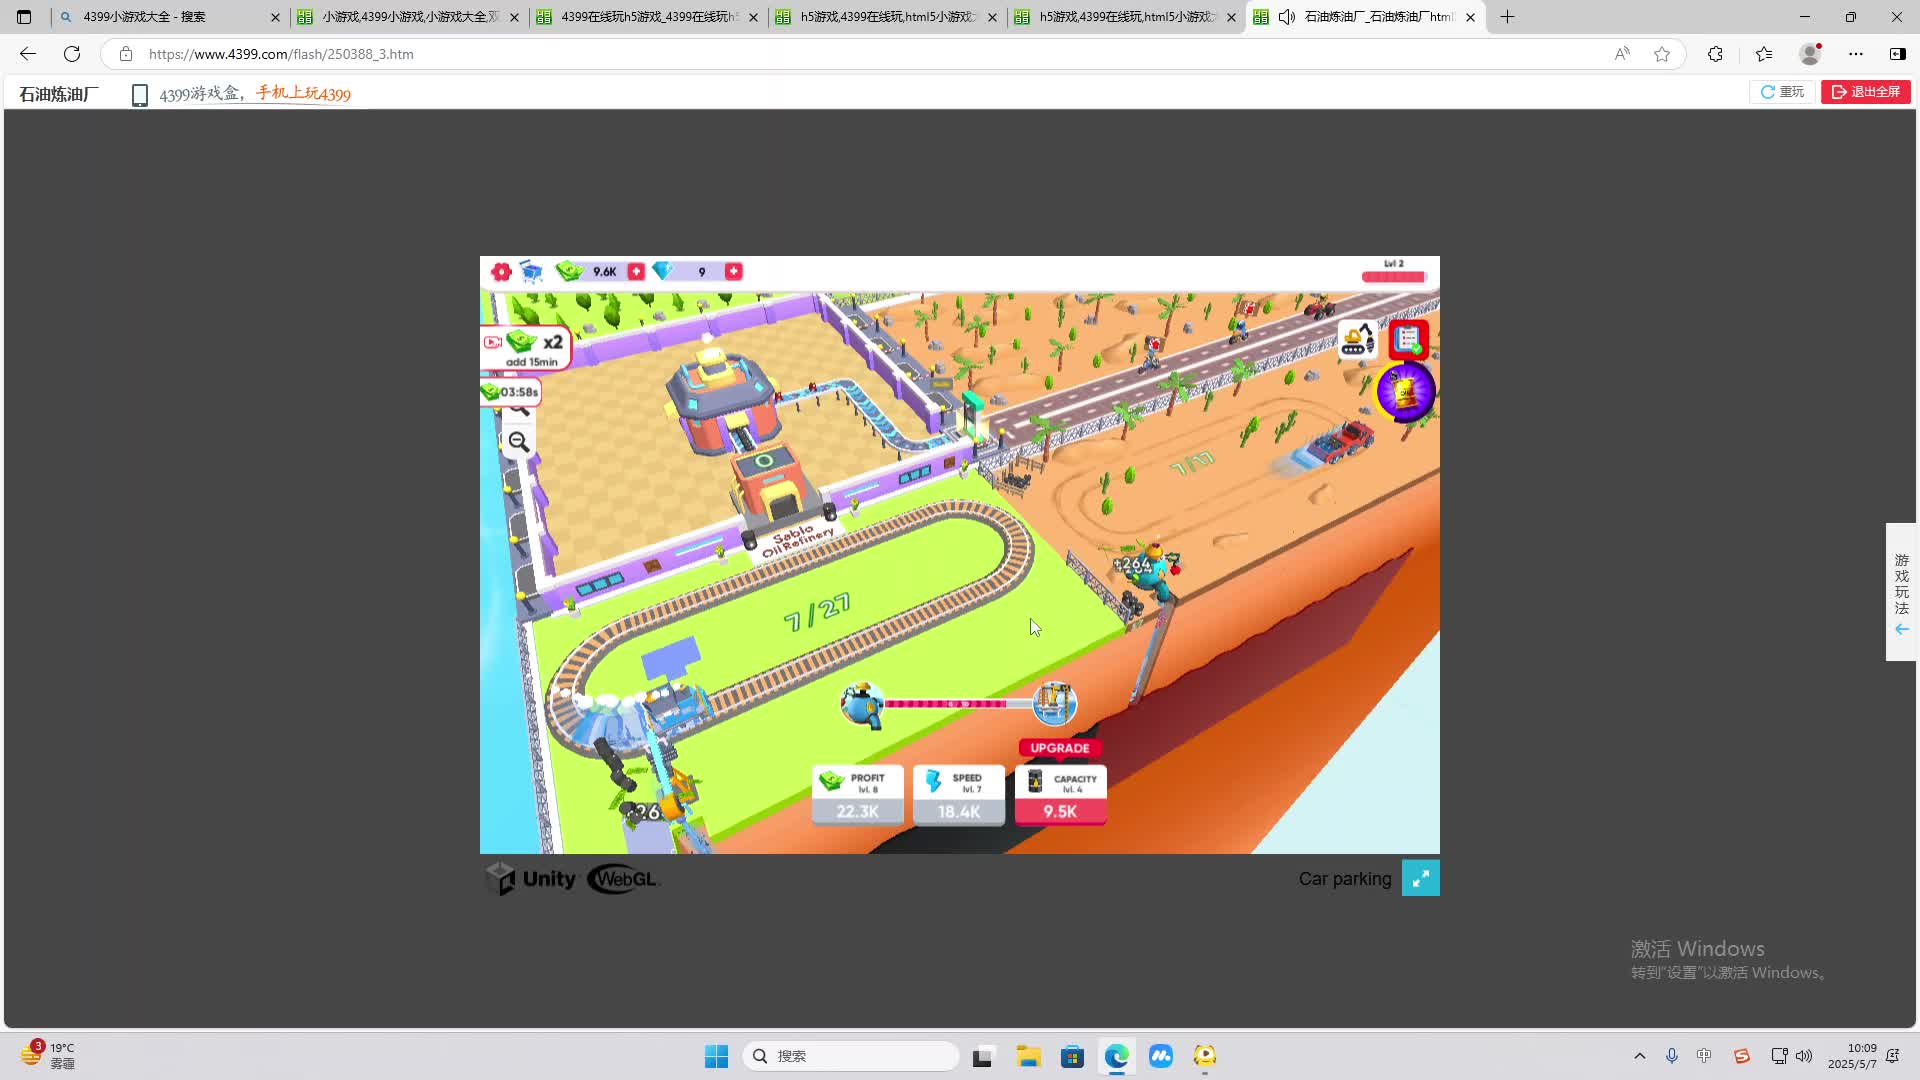Screen dimensions: 1920x1080
Task: Toggle game fullscreen button beside Car parking
Action: click(1420, 878)
